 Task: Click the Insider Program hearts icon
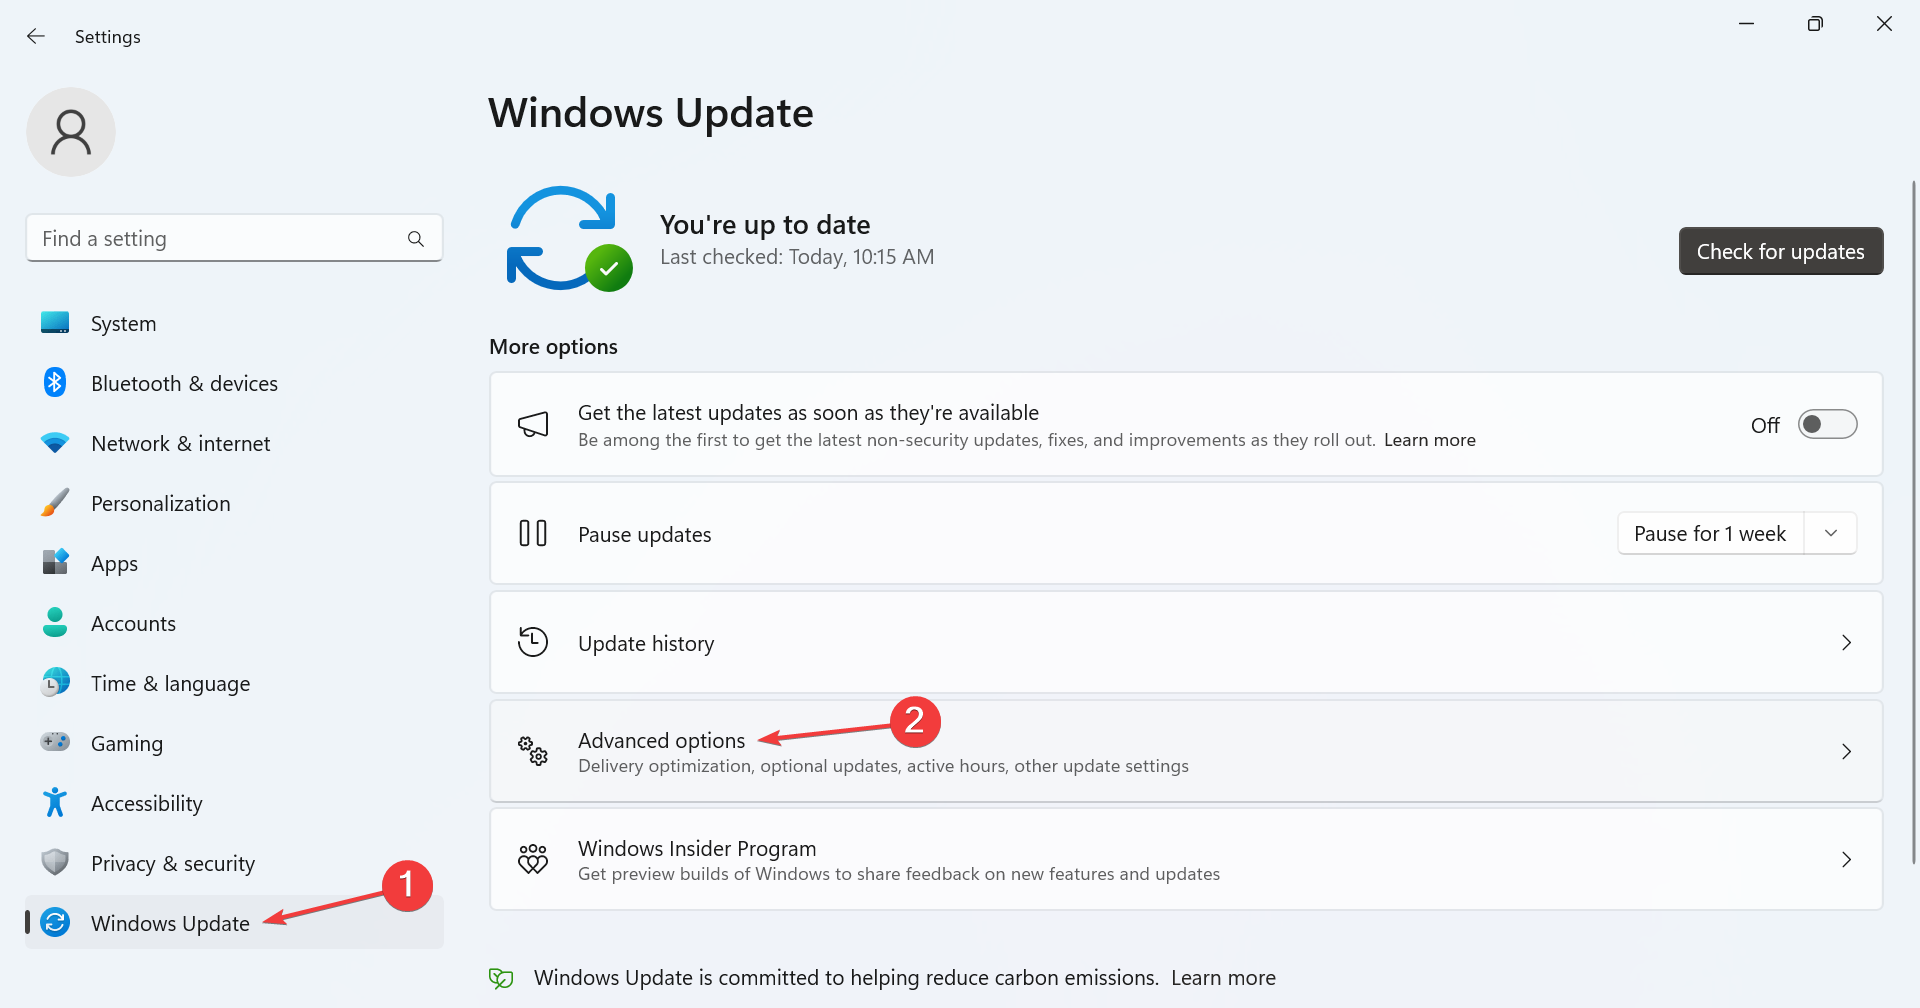coord(533,859)
